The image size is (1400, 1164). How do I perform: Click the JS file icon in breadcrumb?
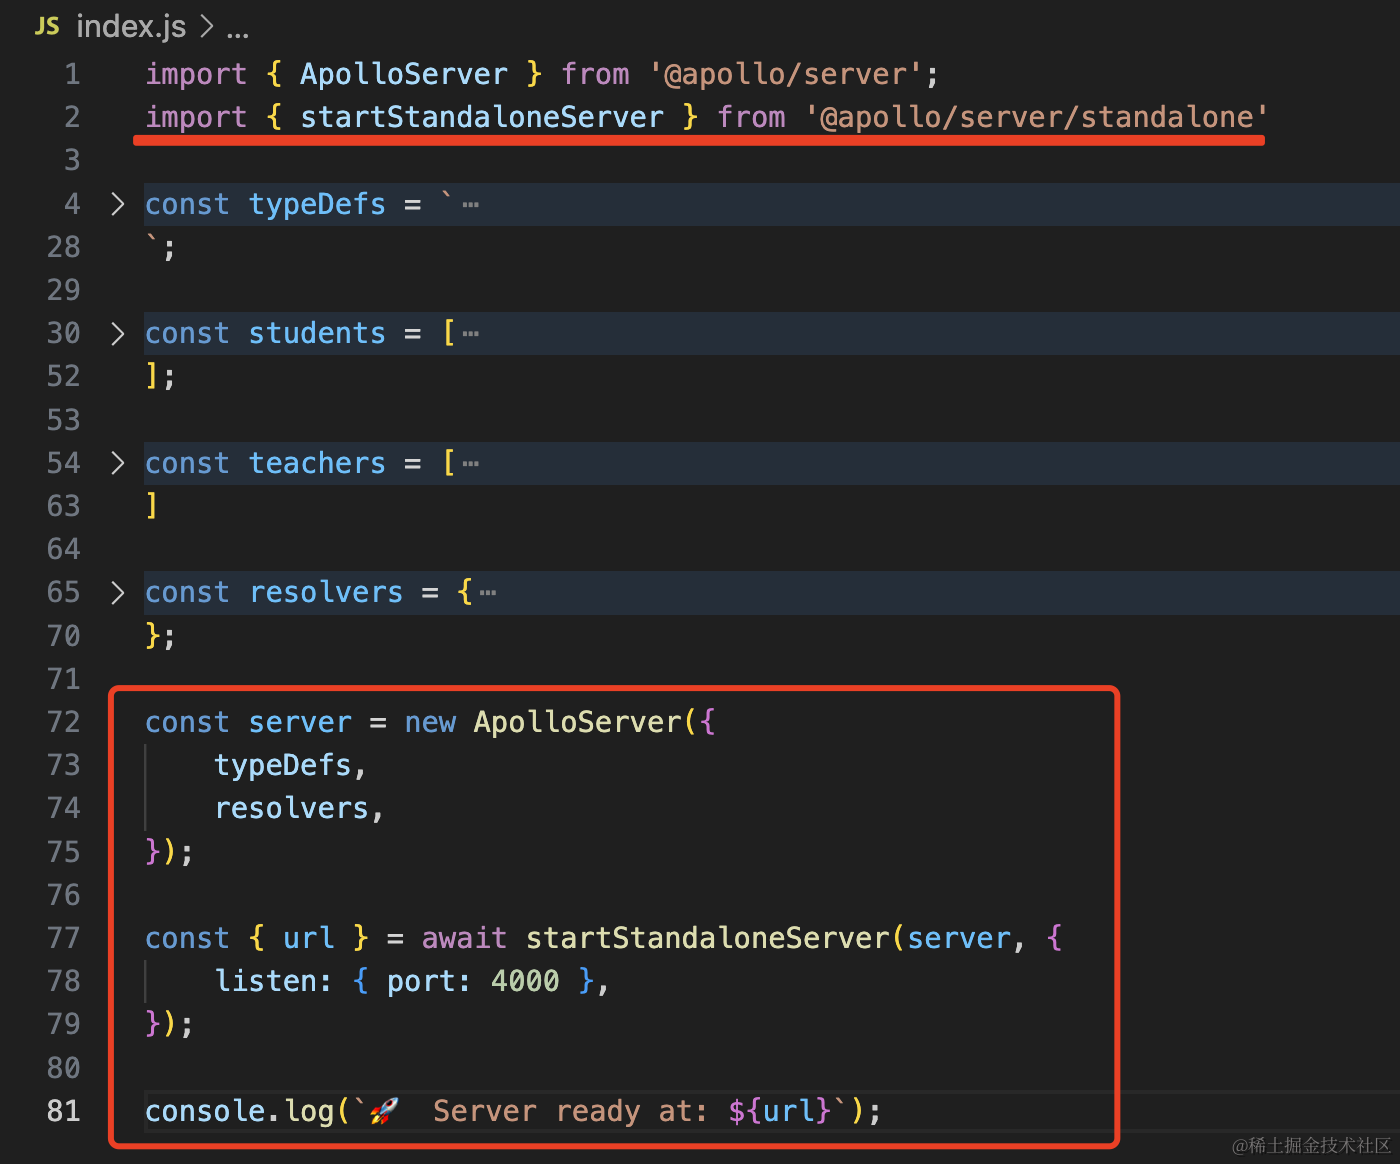pos(47,26)
